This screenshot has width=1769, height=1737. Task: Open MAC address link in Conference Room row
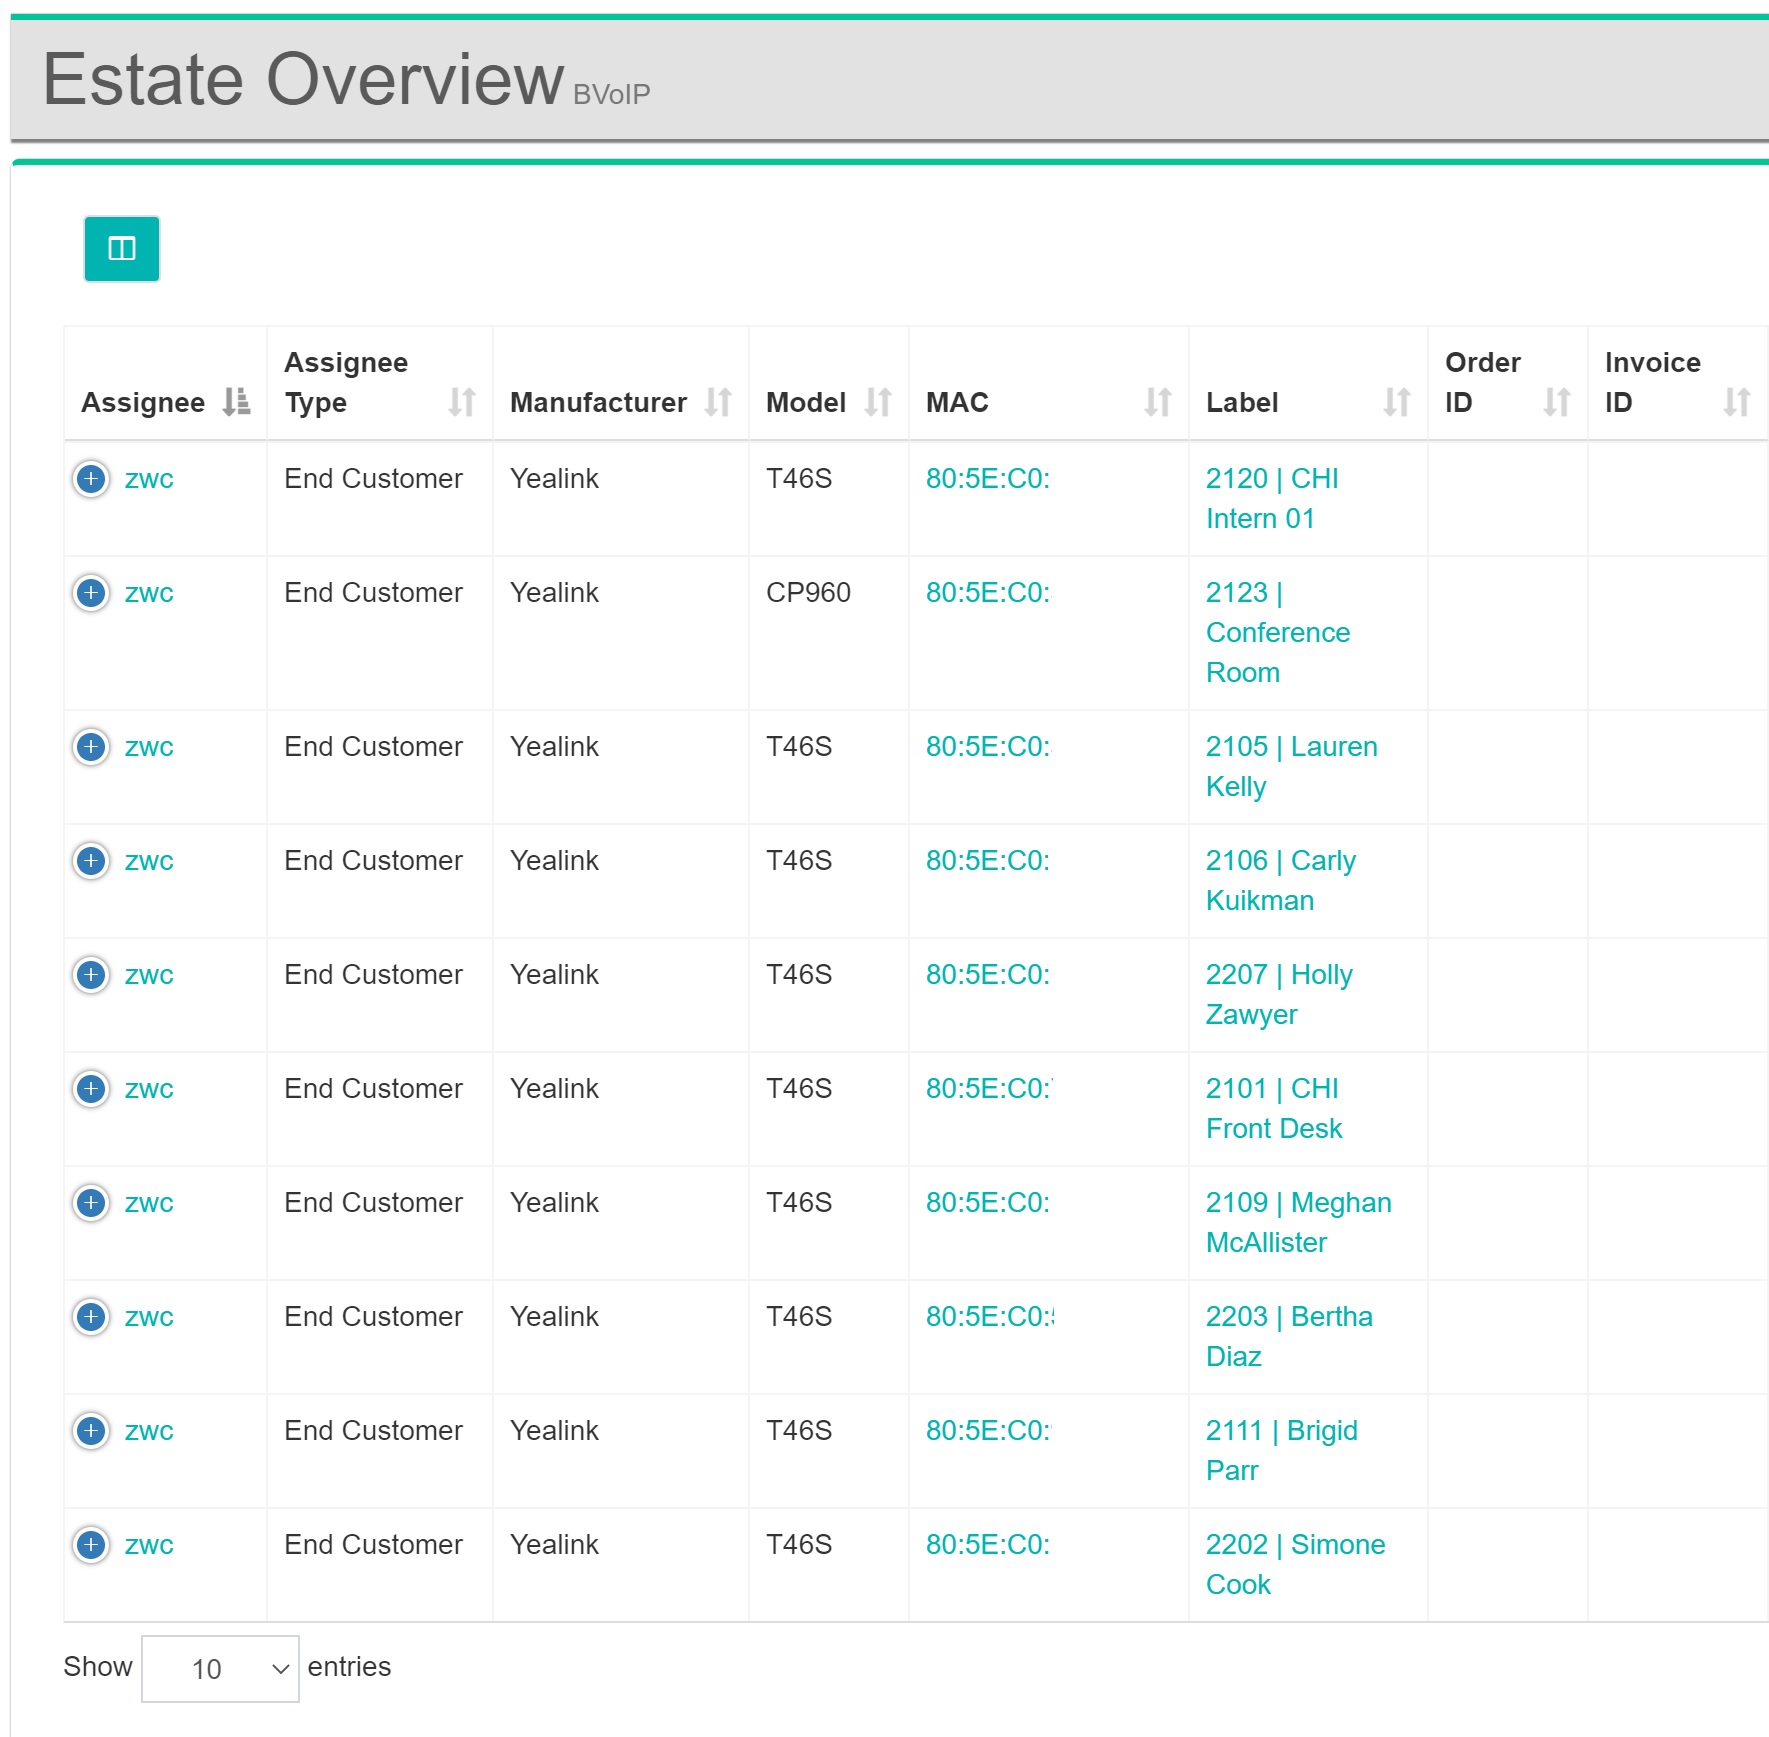click(x=988, y=593)
